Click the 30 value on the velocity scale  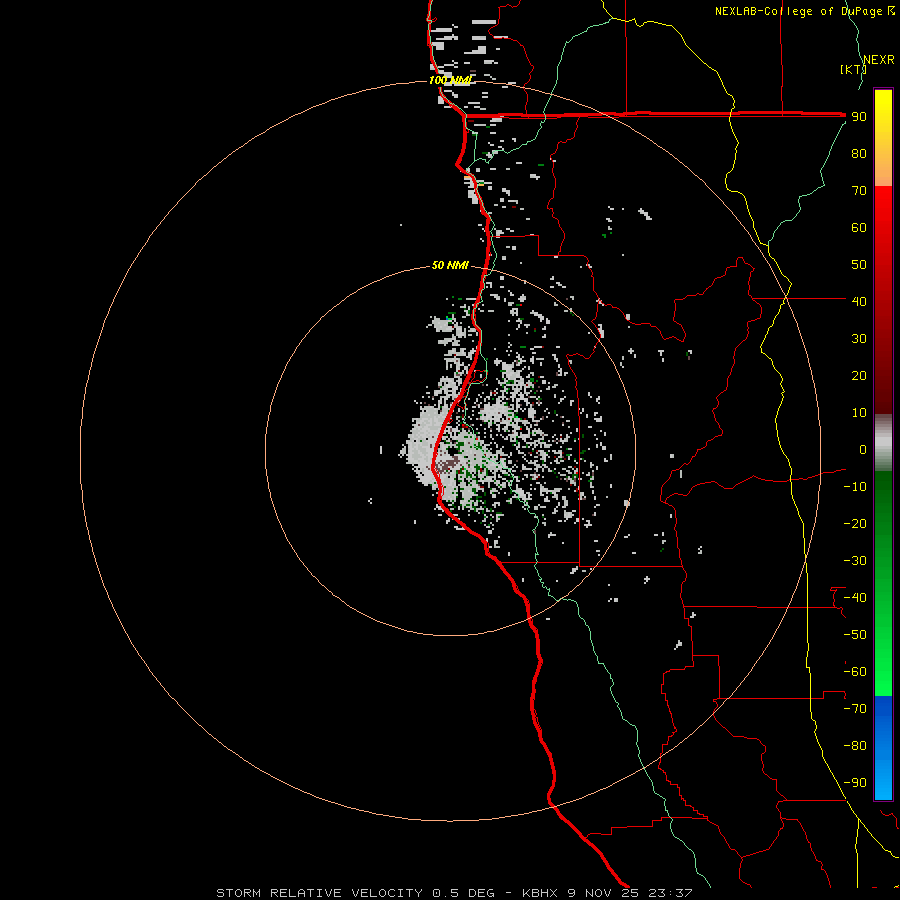(859, 339)
